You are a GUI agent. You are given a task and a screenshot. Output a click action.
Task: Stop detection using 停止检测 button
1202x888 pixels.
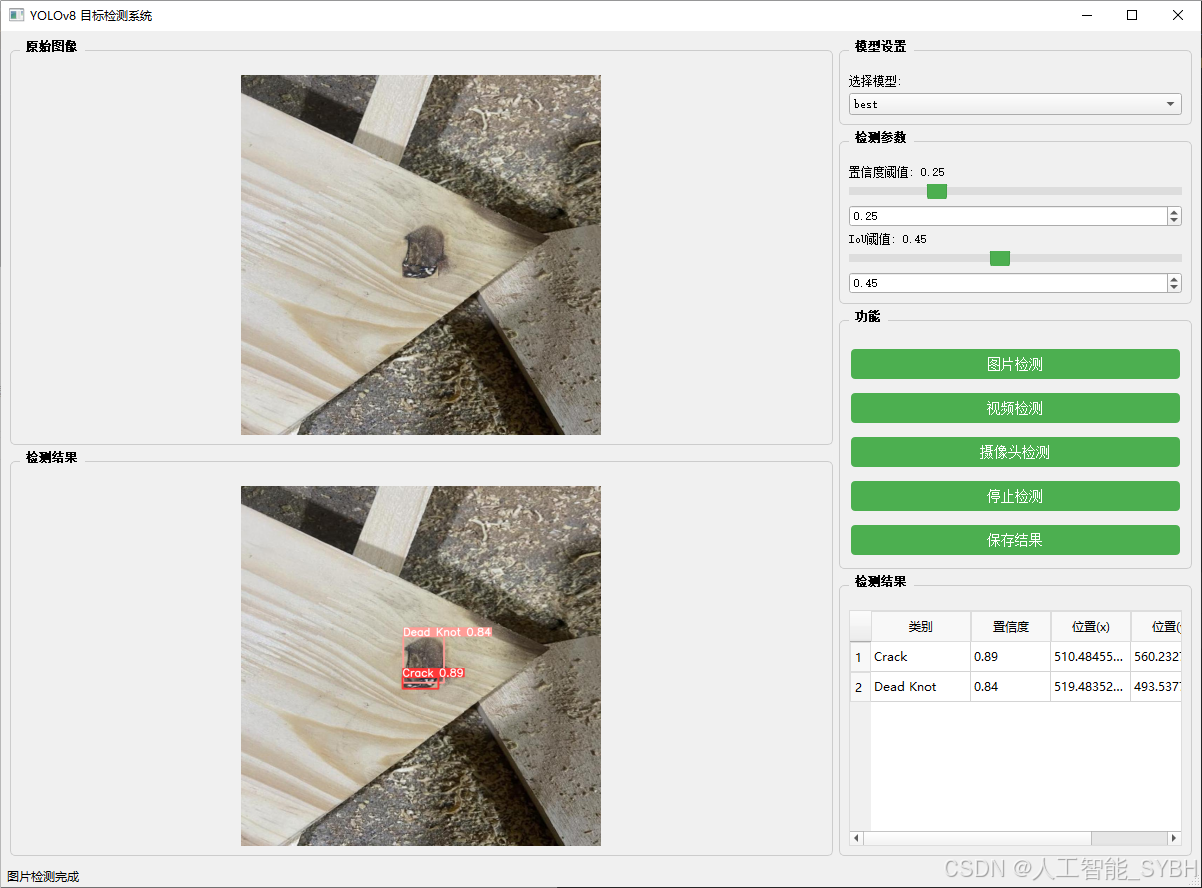pos(1015,496)
